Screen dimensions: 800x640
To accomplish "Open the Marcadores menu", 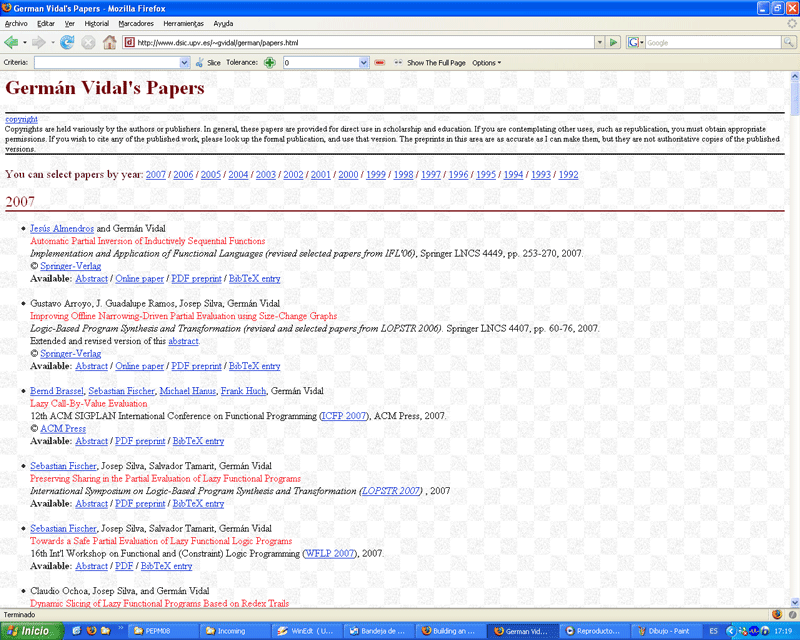I will tap(136, 22).
